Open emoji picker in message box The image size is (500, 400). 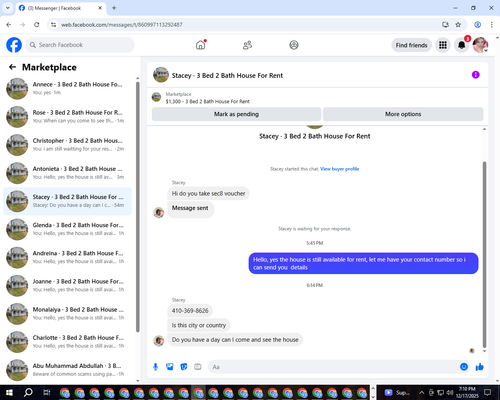[x=464, y=367]
